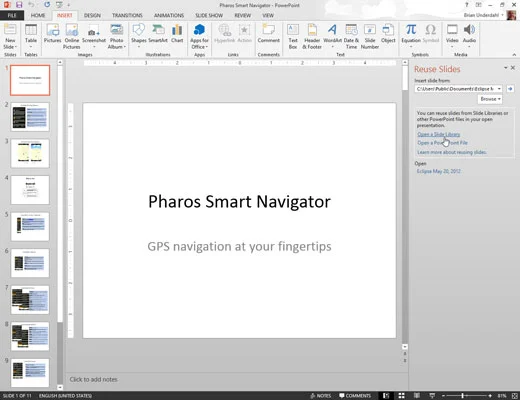Screen dimensions: 520x400
Task: Add a Comment
Action: (269, 33)
